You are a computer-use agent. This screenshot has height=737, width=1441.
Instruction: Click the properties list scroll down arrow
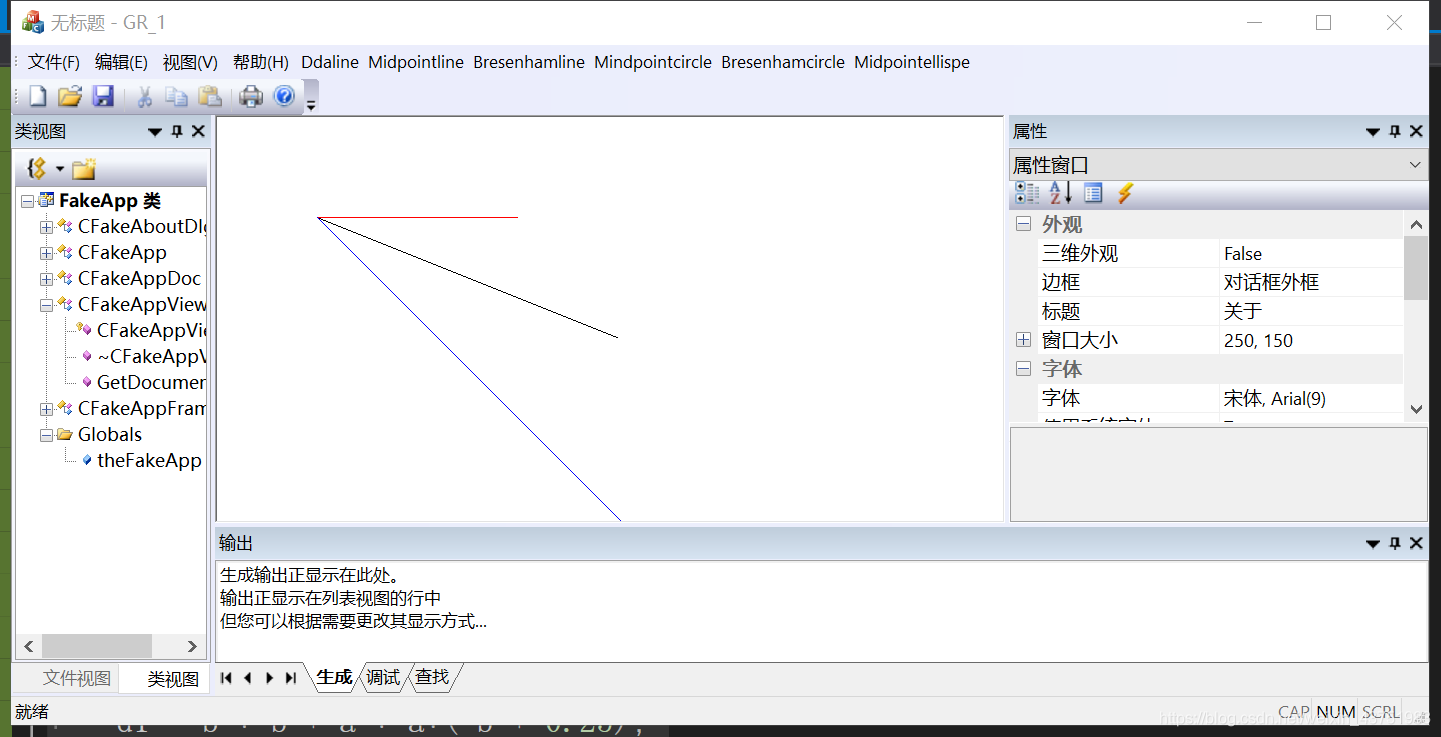1416,408
